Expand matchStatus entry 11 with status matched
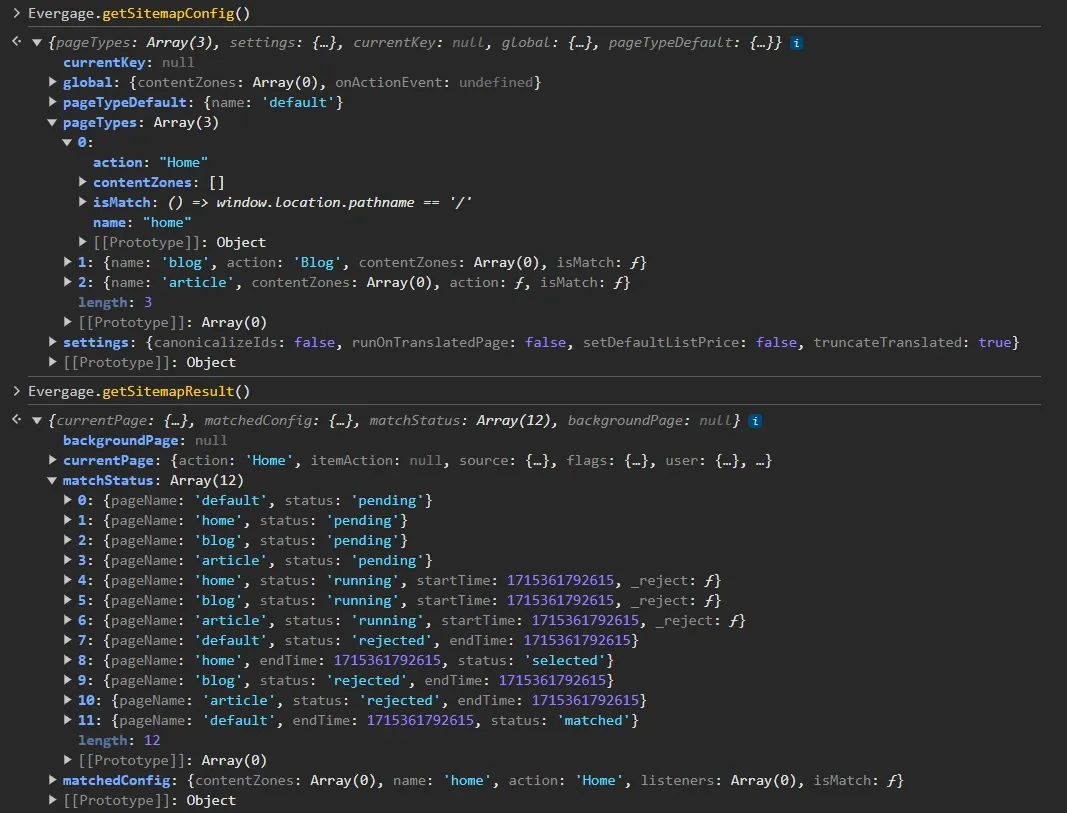 click(68, 720)
